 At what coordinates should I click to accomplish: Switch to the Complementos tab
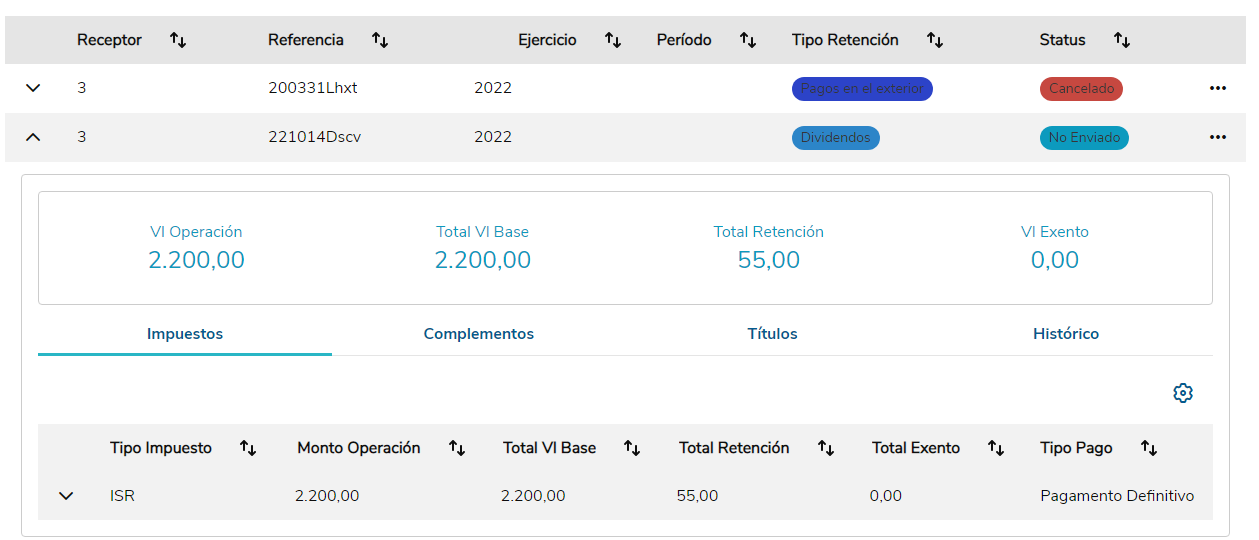478,334
